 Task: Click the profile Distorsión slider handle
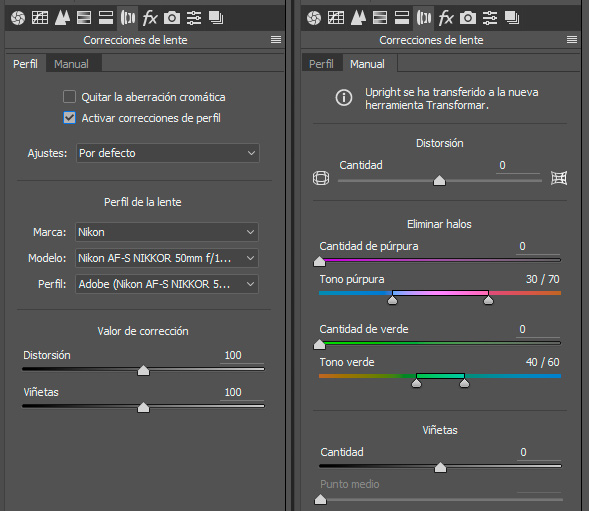pyautogui.click(x=143, y=370)
